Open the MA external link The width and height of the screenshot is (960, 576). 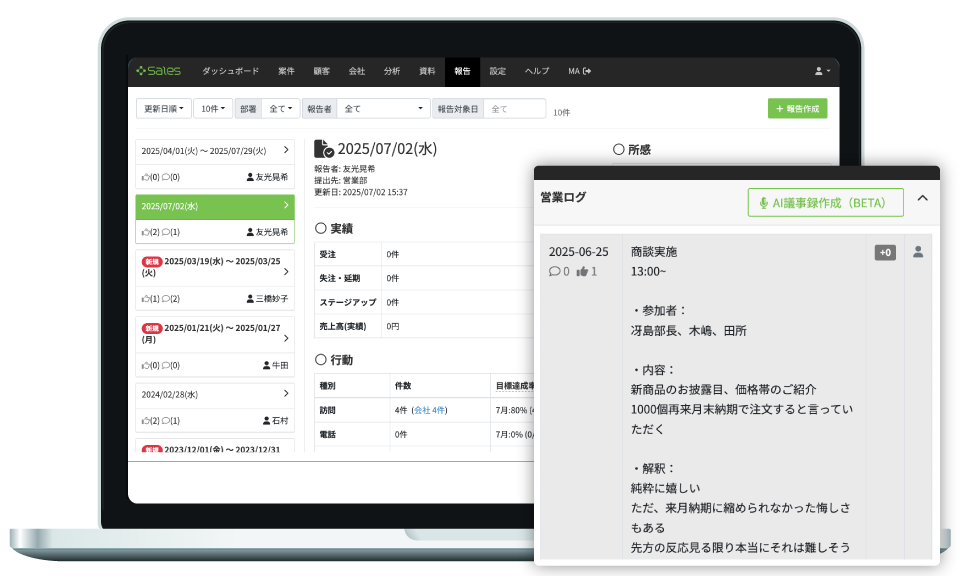580,71
